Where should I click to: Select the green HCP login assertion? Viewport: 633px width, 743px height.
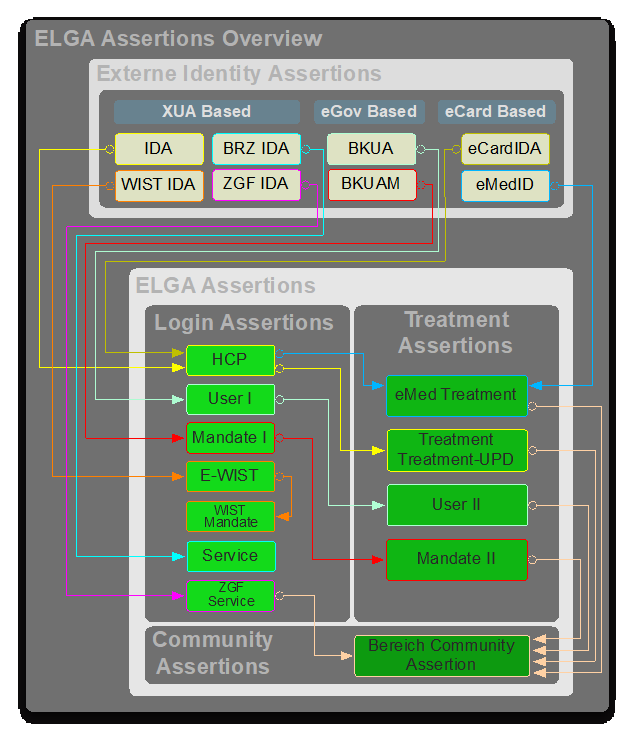[x=230, y=360]
